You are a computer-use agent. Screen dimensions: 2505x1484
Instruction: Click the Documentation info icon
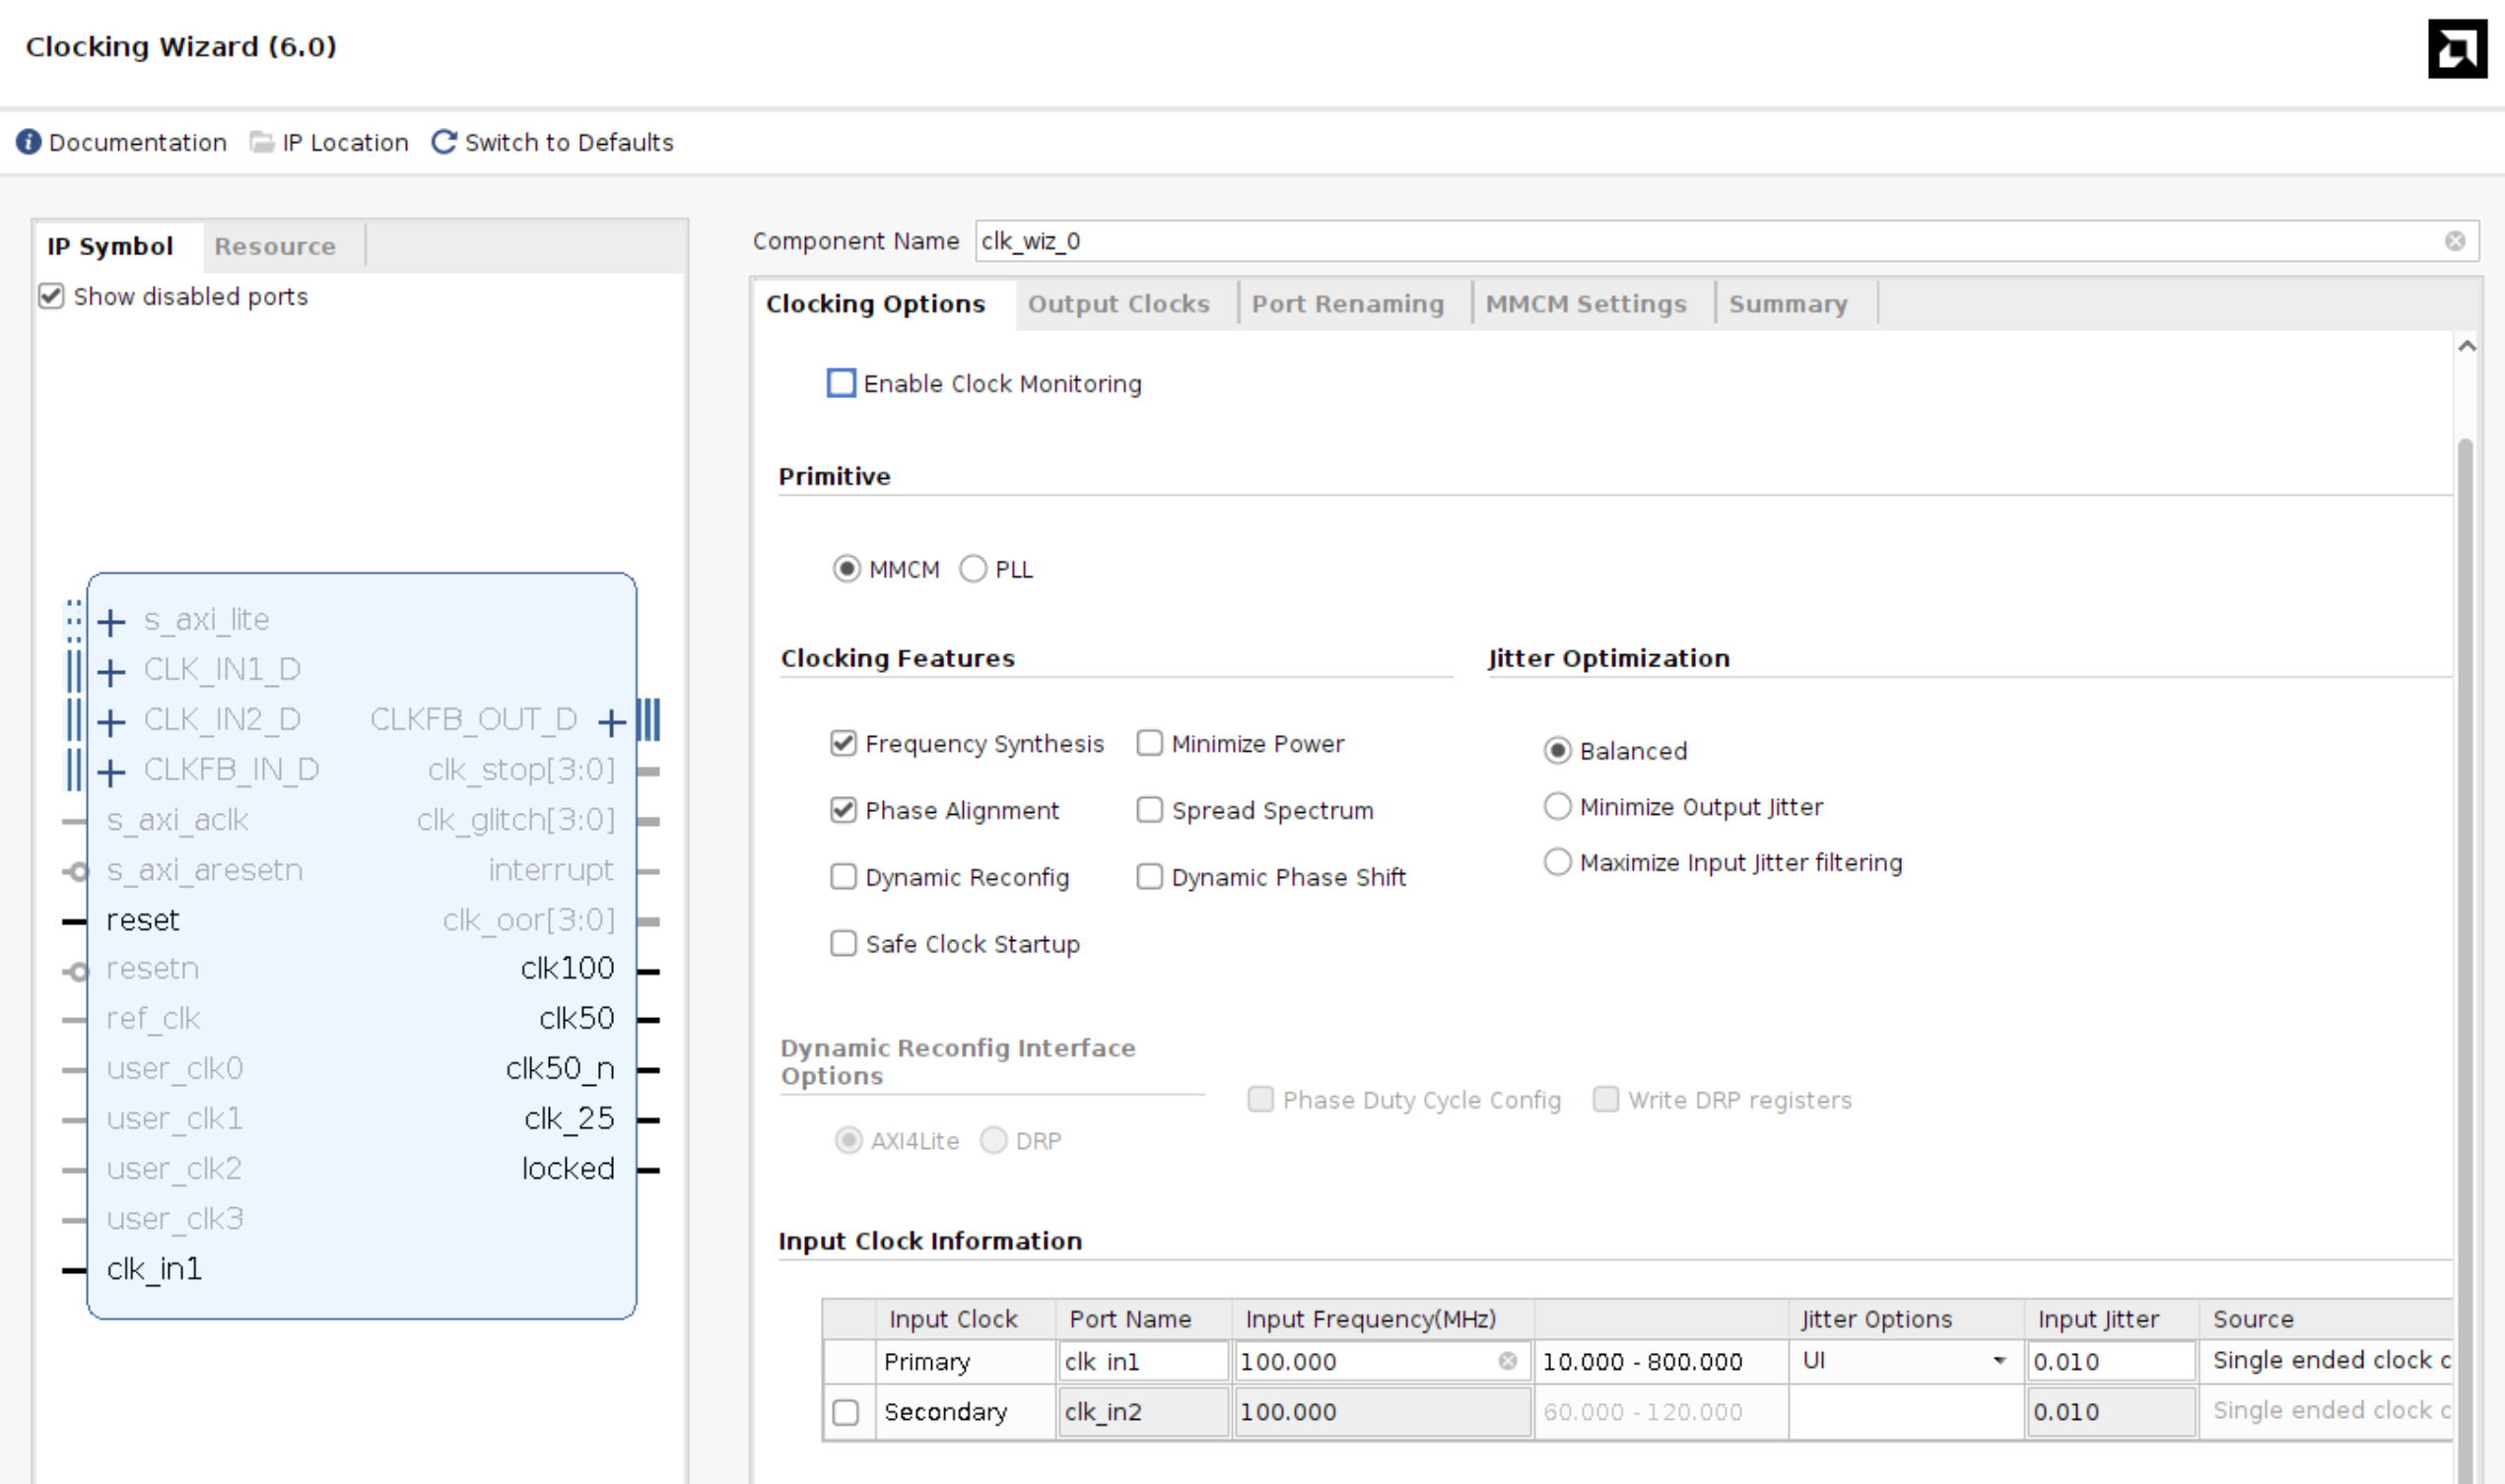[x=29, y=142]
